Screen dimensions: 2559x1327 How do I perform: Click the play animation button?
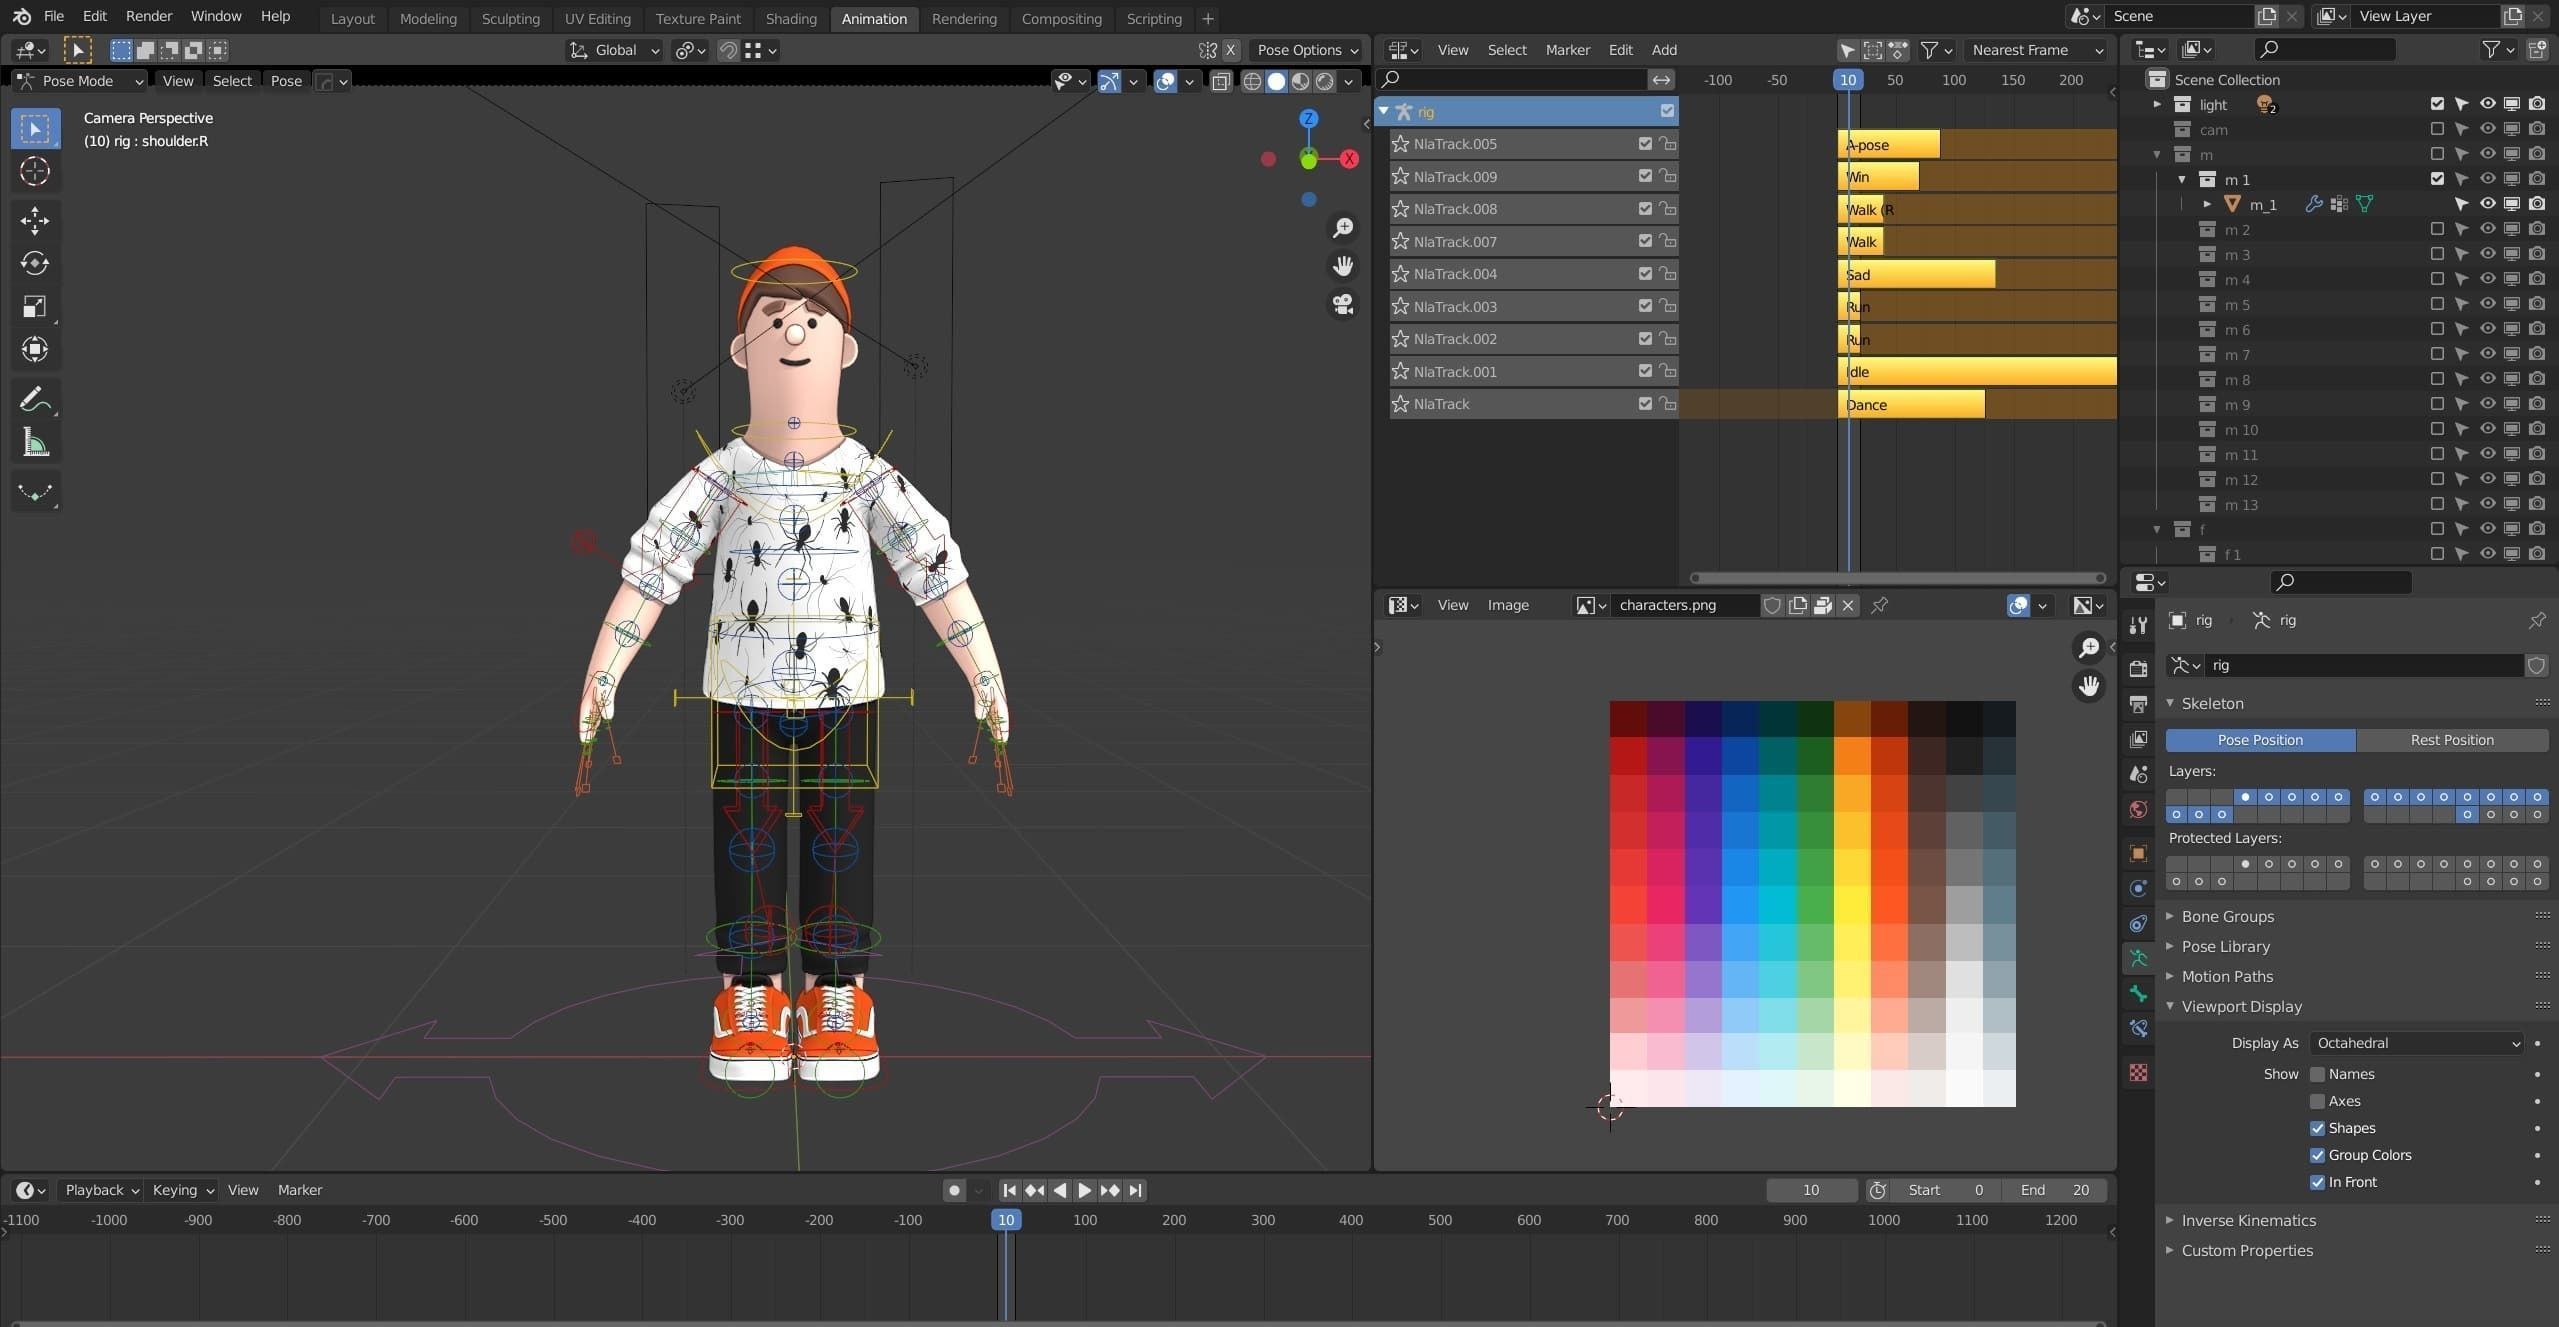pyautogui.click(x=1084, y=1190)
